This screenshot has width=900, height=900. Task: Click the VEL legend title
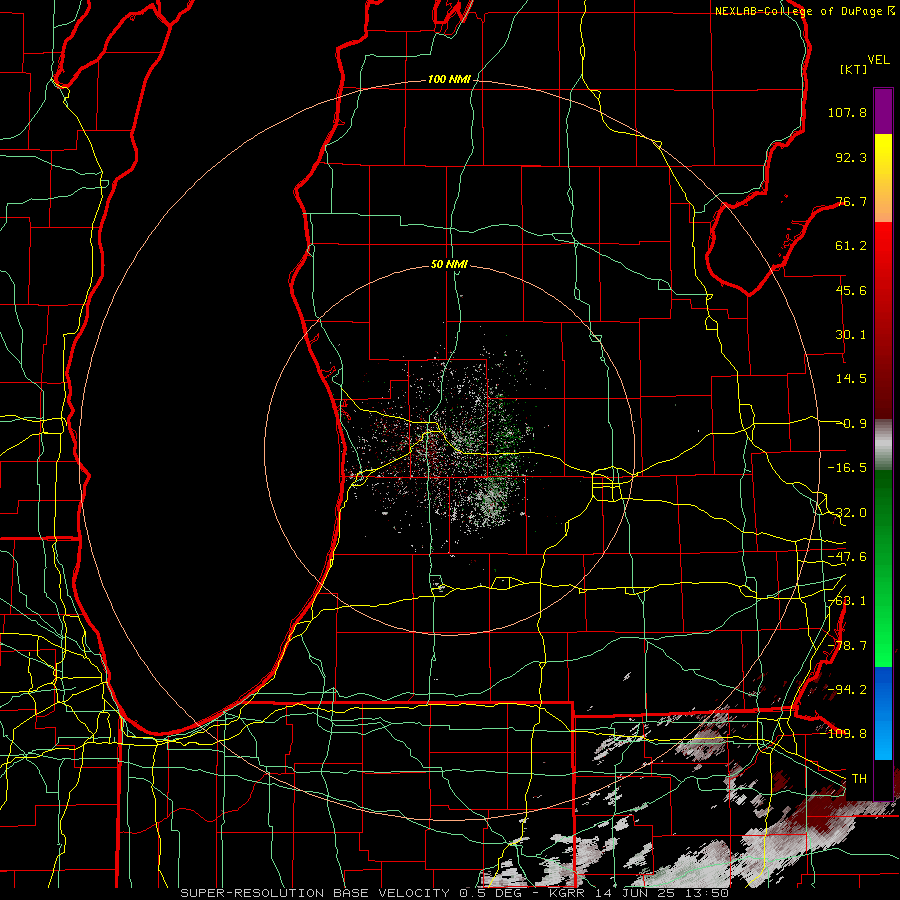pyautogui.click(x=878, y=60)
